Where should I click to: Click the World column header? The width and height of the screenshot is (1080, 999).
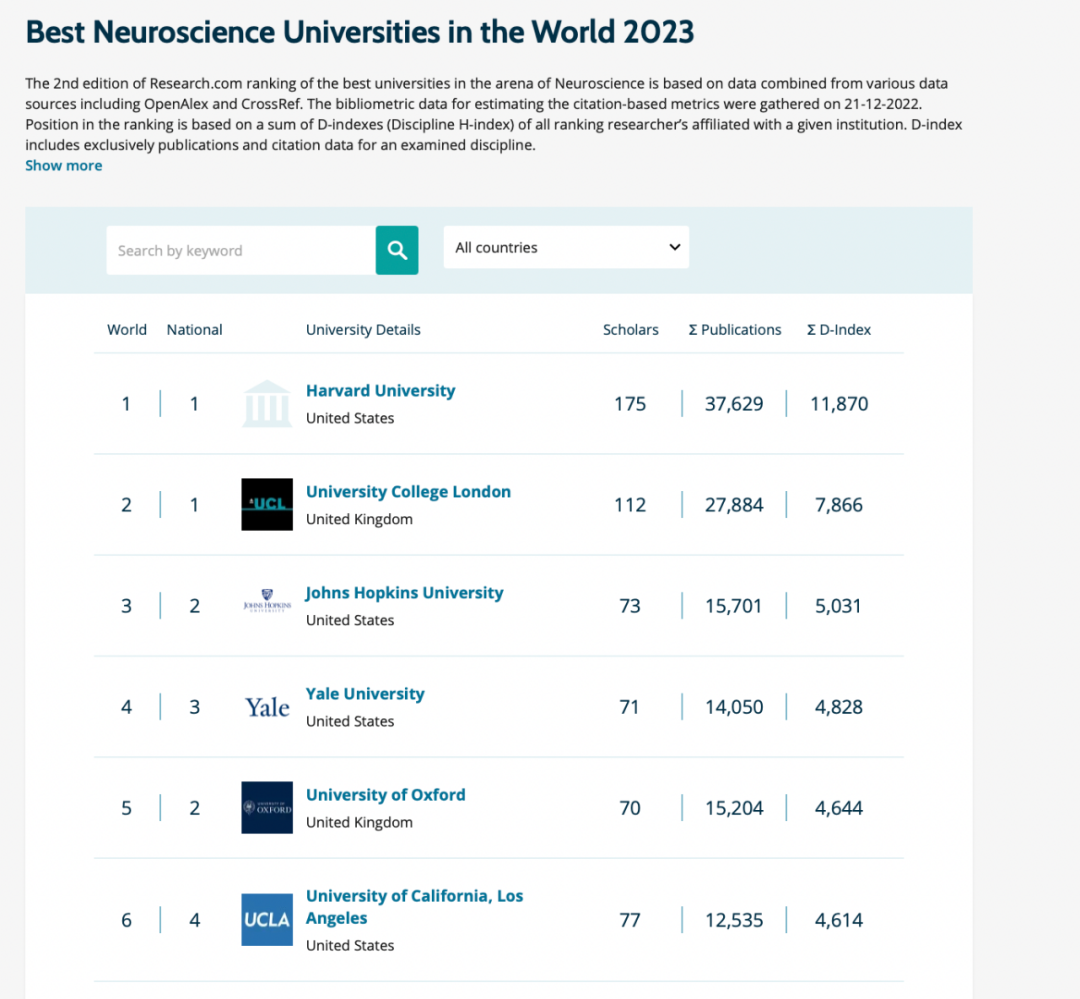pos(127,329)
